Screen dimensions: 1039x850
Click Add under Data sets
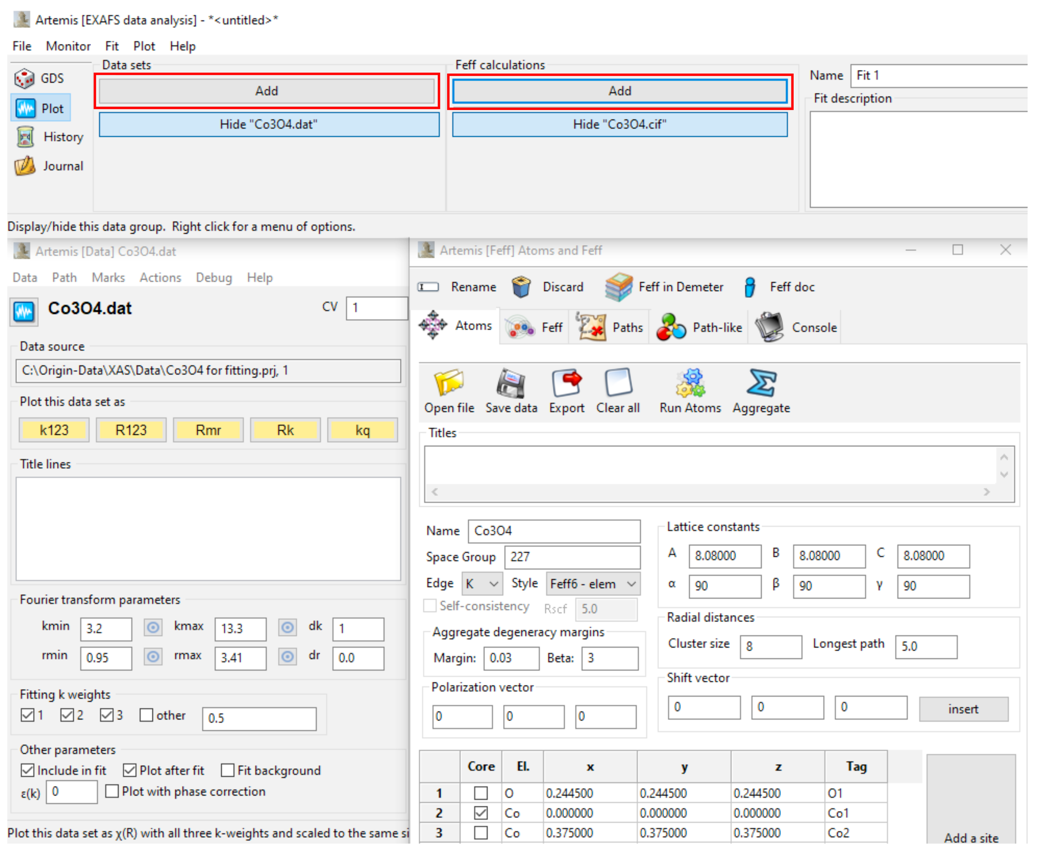point(266,91)
